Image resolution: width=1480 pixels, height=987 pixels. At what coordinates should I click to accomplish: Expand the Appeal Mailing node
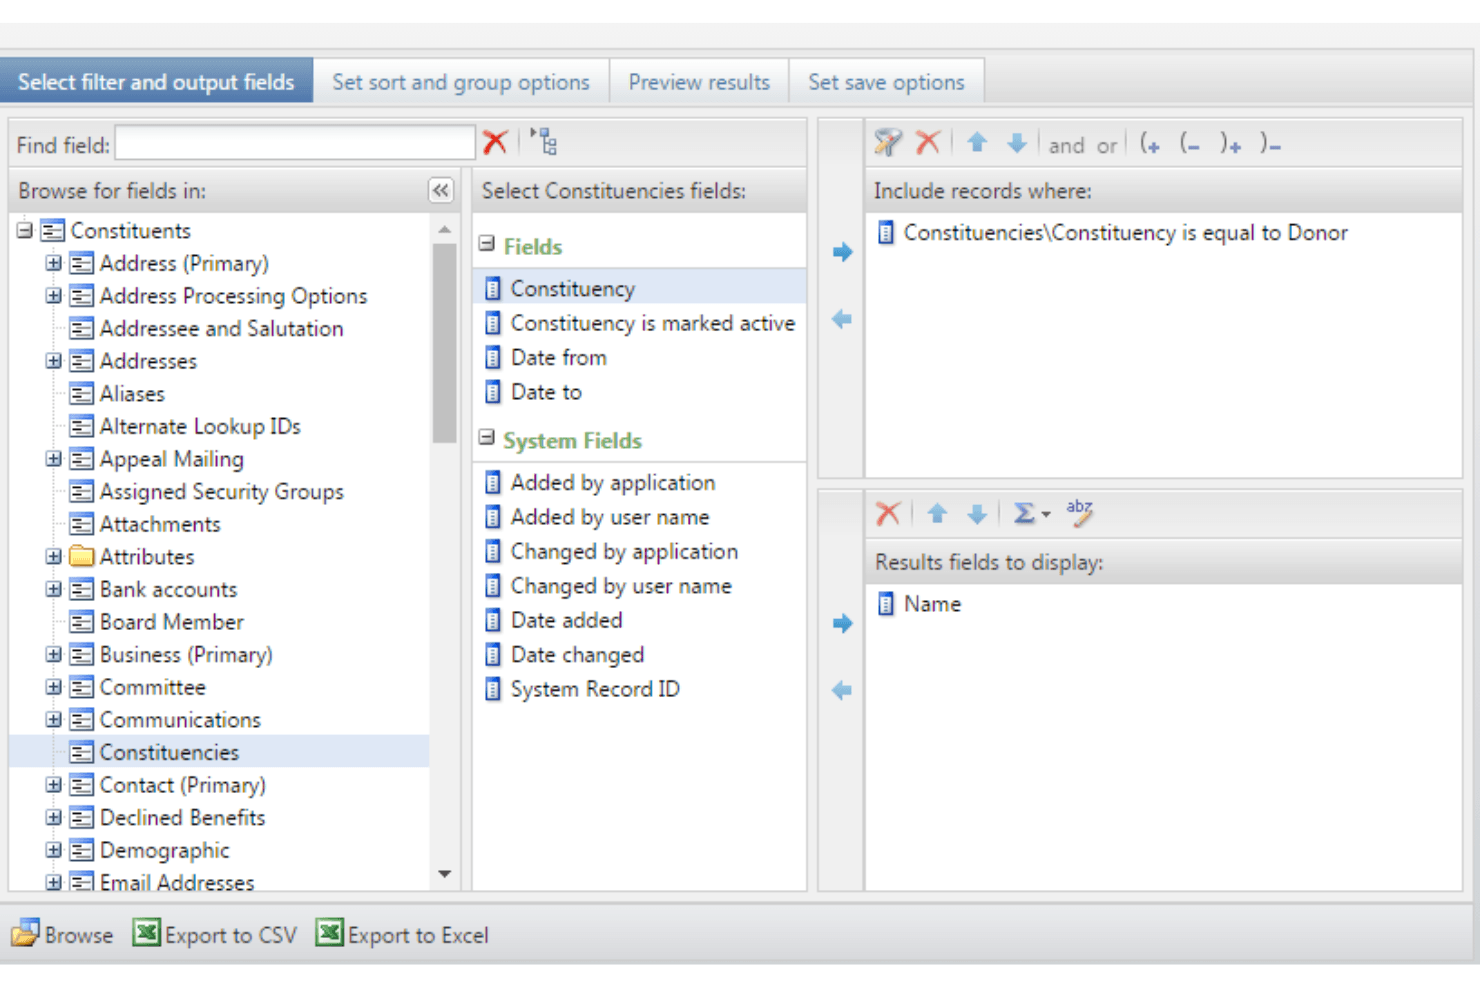pyautogui.click(x=54, y=459)
